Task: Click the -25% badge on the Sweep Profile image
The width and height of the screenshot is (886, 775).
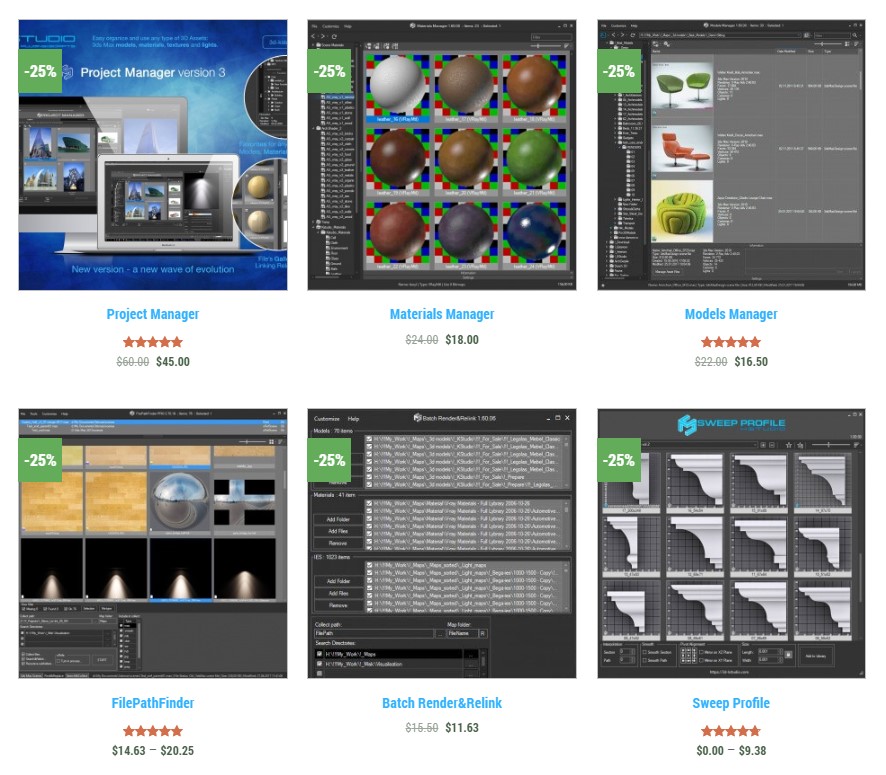Action: coord(619,460)
